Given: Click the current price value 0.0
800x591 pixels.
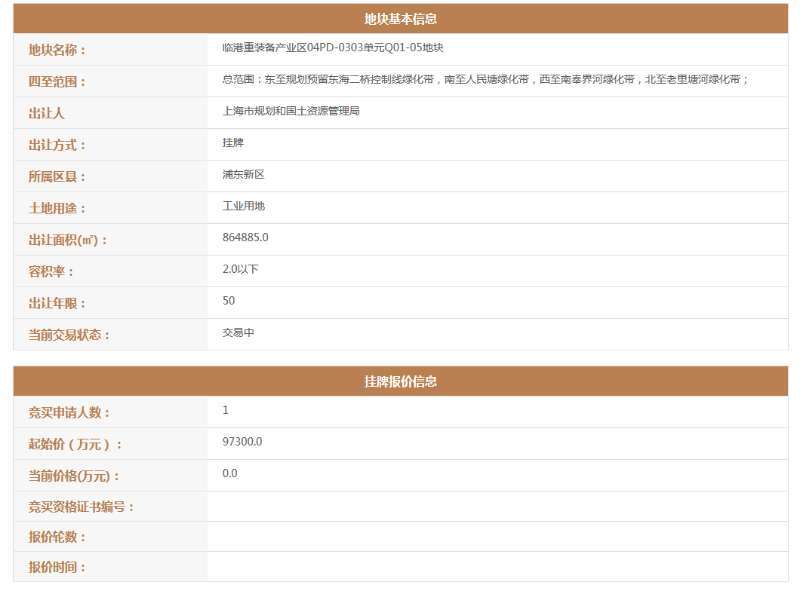Looking at the screenshot, I should [x=230, y=473].
